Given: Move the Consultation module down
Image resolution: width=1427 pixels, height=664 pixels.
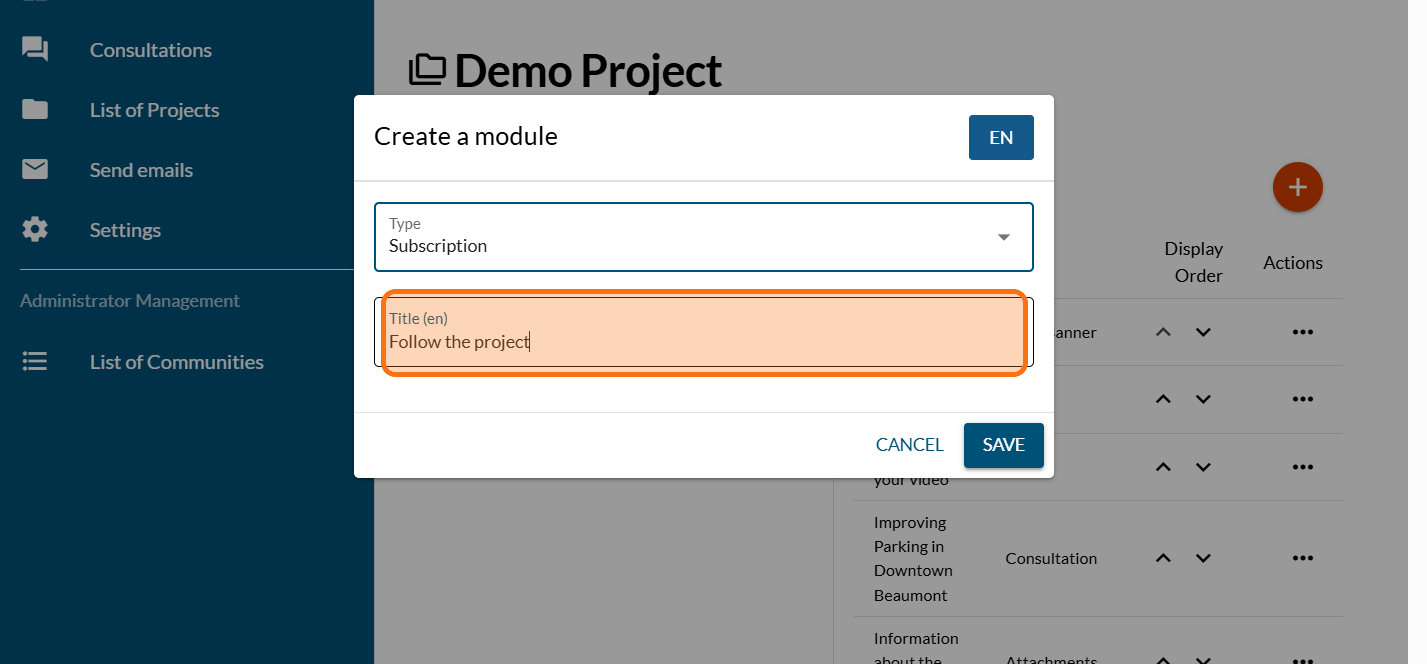Looking at the screenshot, I should pyautogui.click(x=1203, y=559).
